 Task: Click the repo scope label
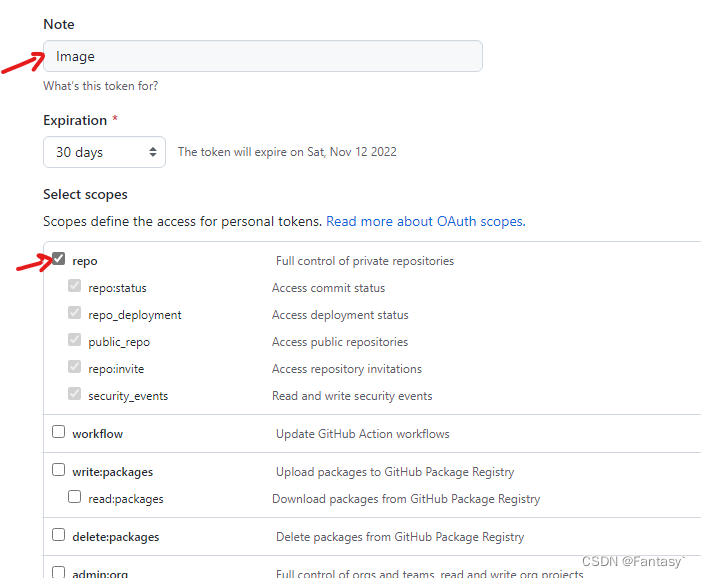tap(85, 262)
